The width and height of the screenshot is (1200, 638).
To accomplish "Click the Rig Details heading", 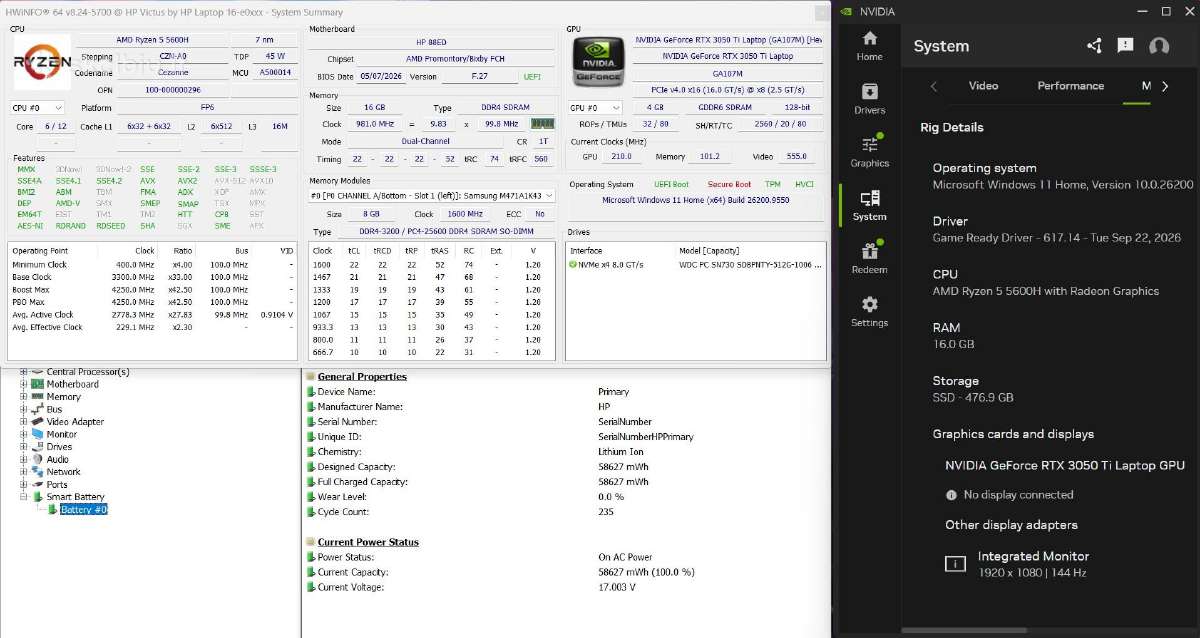I will click(x=952, y=127).
